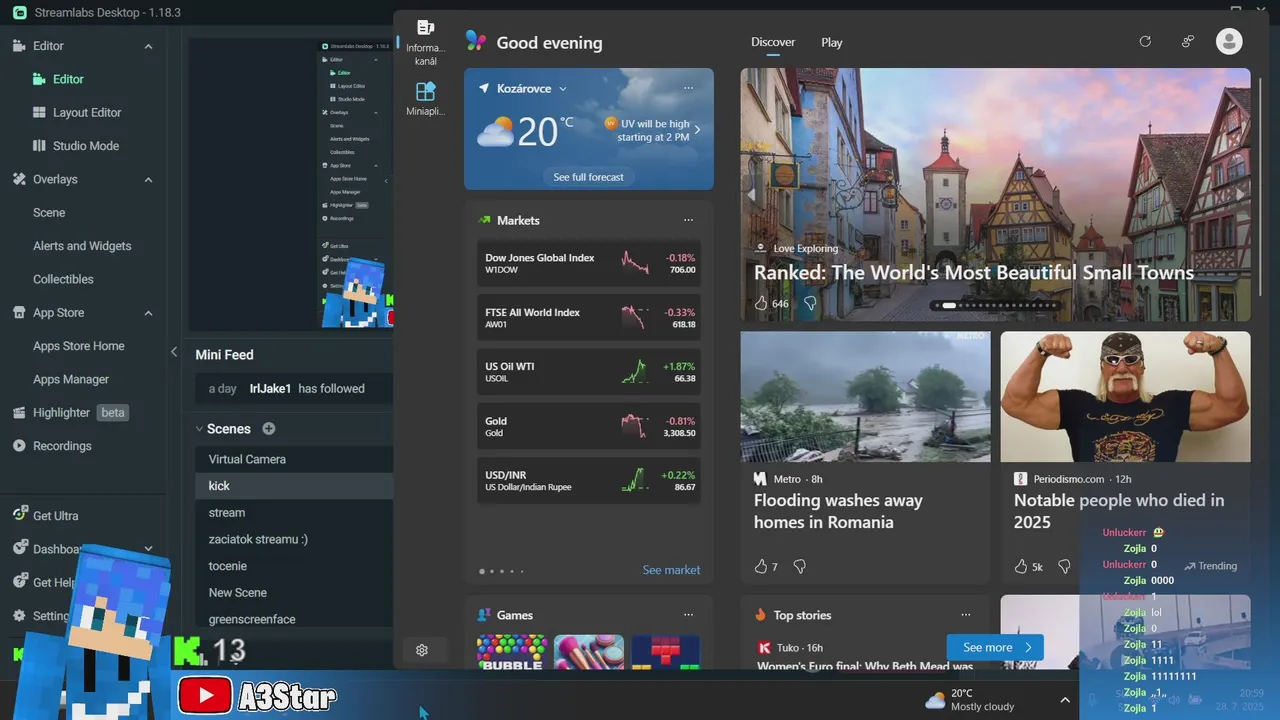
Task: Click the Recordings sidebar icon
Action: tap(19, 446)
